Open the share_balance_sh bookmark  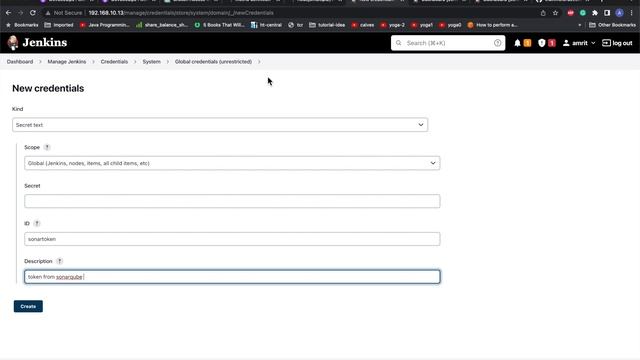(x=162, y=25)
